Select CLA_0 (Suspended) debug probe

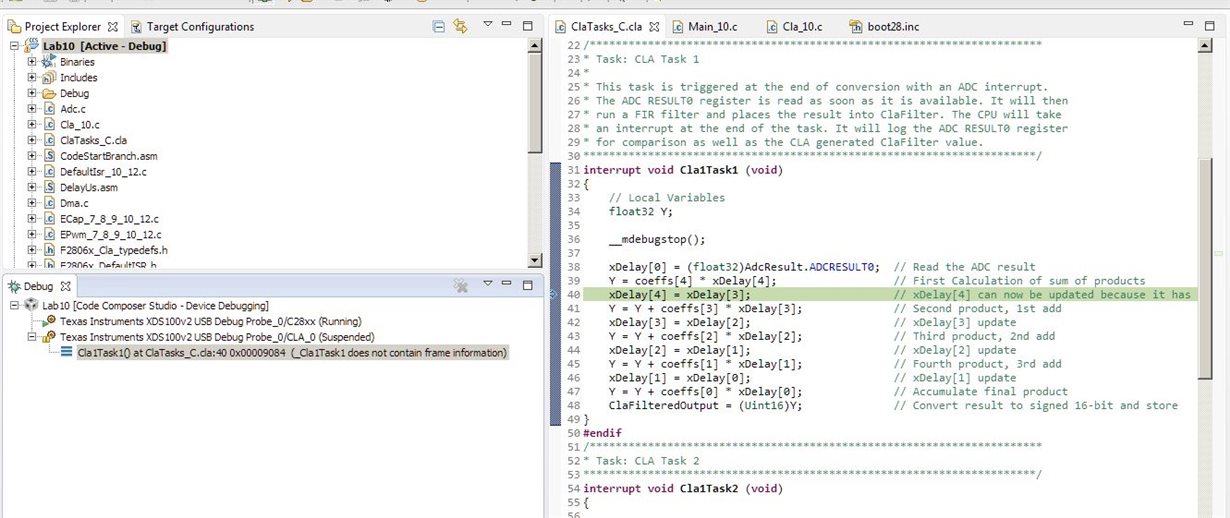(218, 337)
